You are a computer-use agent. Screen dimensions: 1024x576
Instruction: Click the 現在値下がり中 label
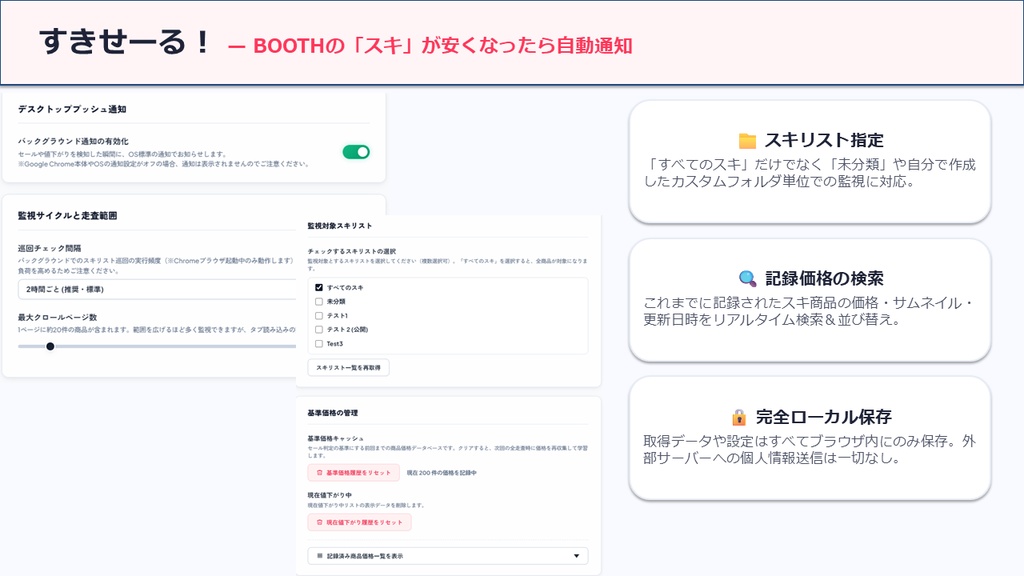pyautogui.click(x=330, y=495)
